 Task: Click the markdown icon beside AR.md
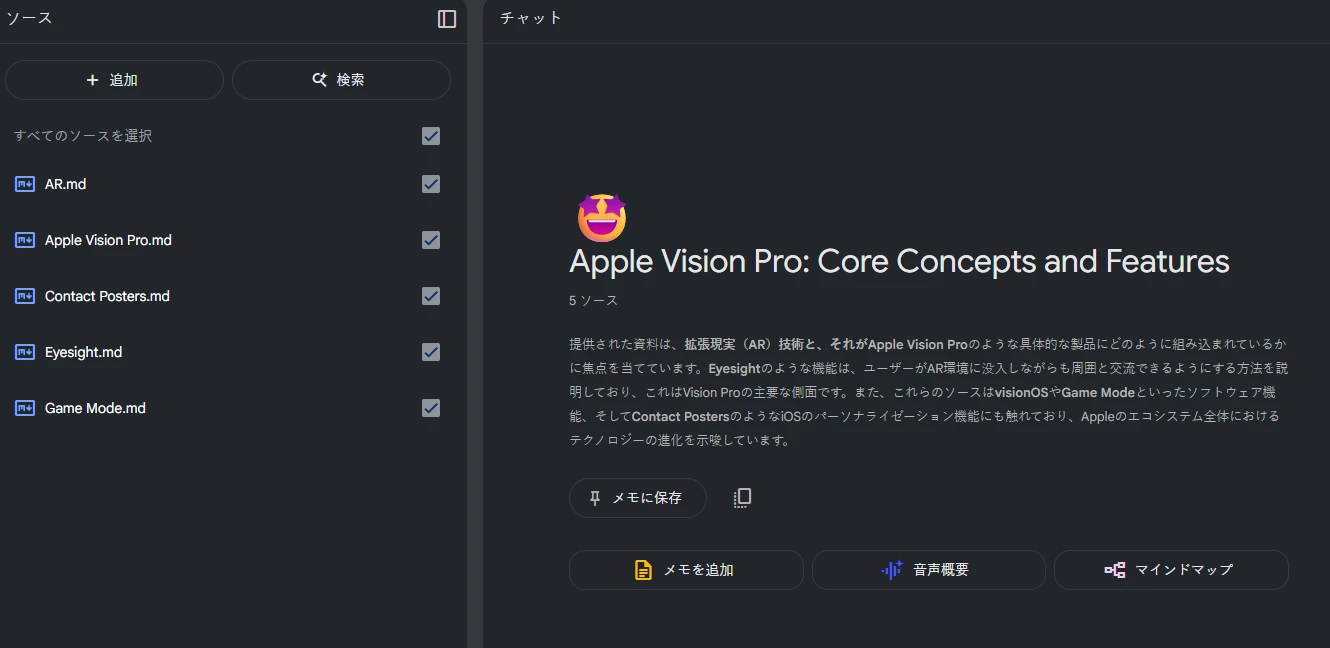25,184
